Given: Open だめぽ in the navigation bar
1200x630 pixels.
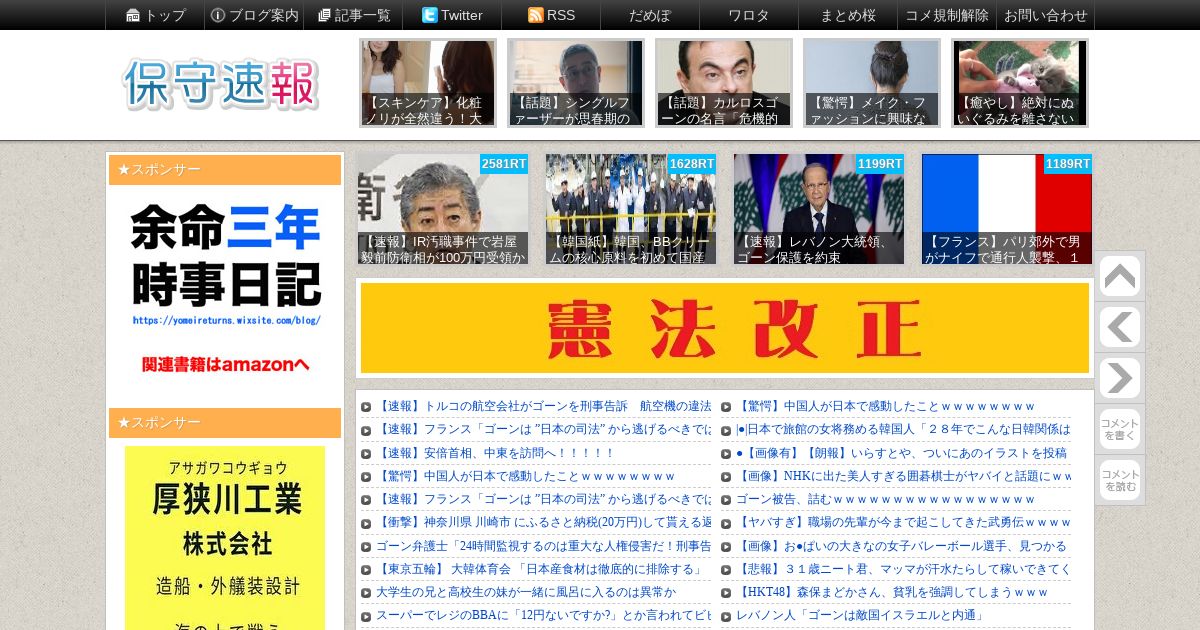Looking at the screenshot, I should tap(650, 15).
